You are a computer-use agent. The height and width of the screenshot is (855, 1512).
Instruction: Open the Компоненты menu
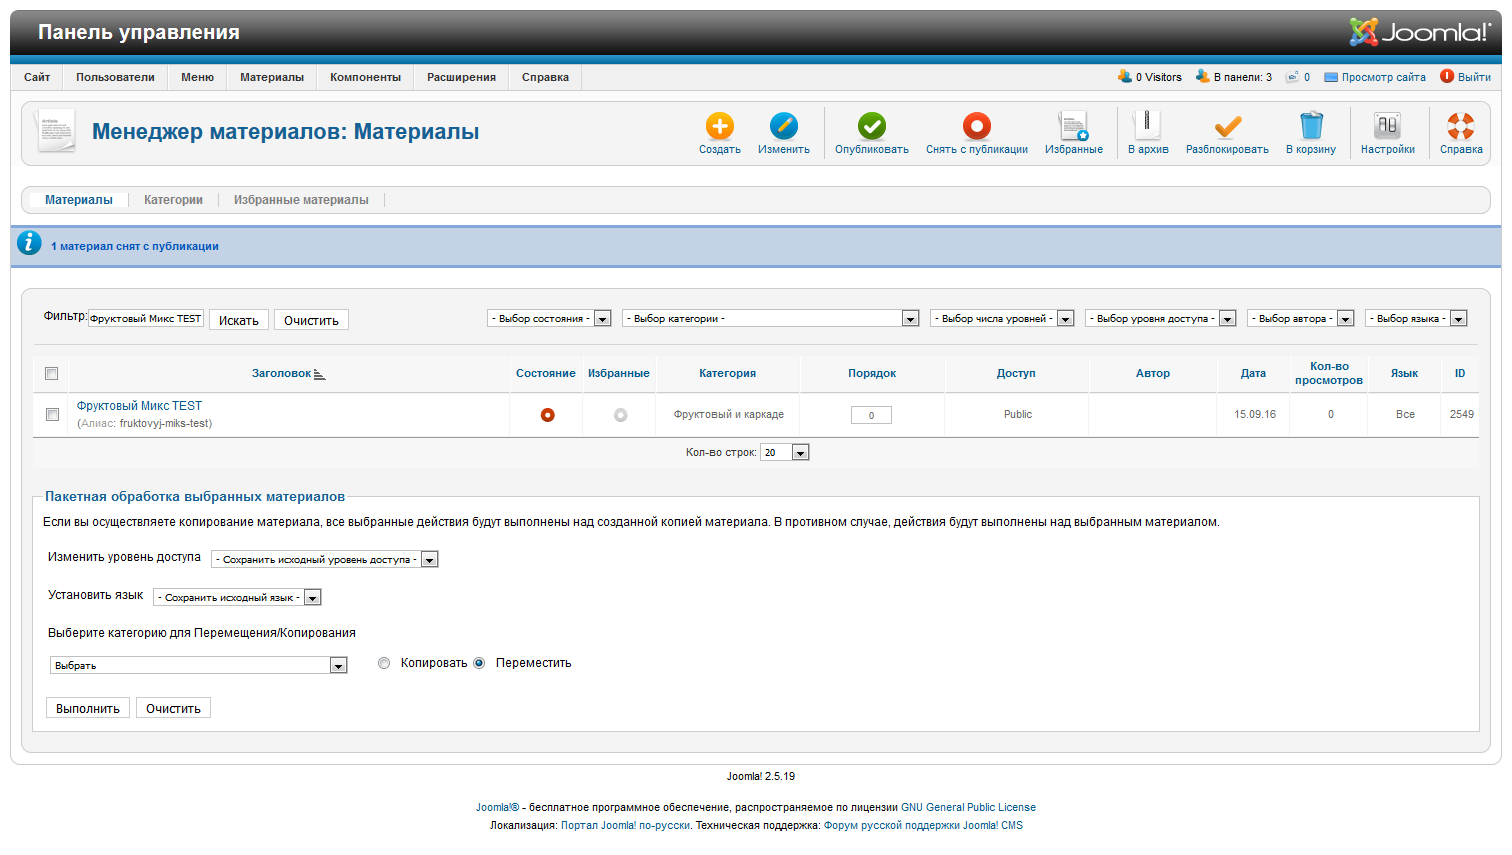tap(366, 77)
